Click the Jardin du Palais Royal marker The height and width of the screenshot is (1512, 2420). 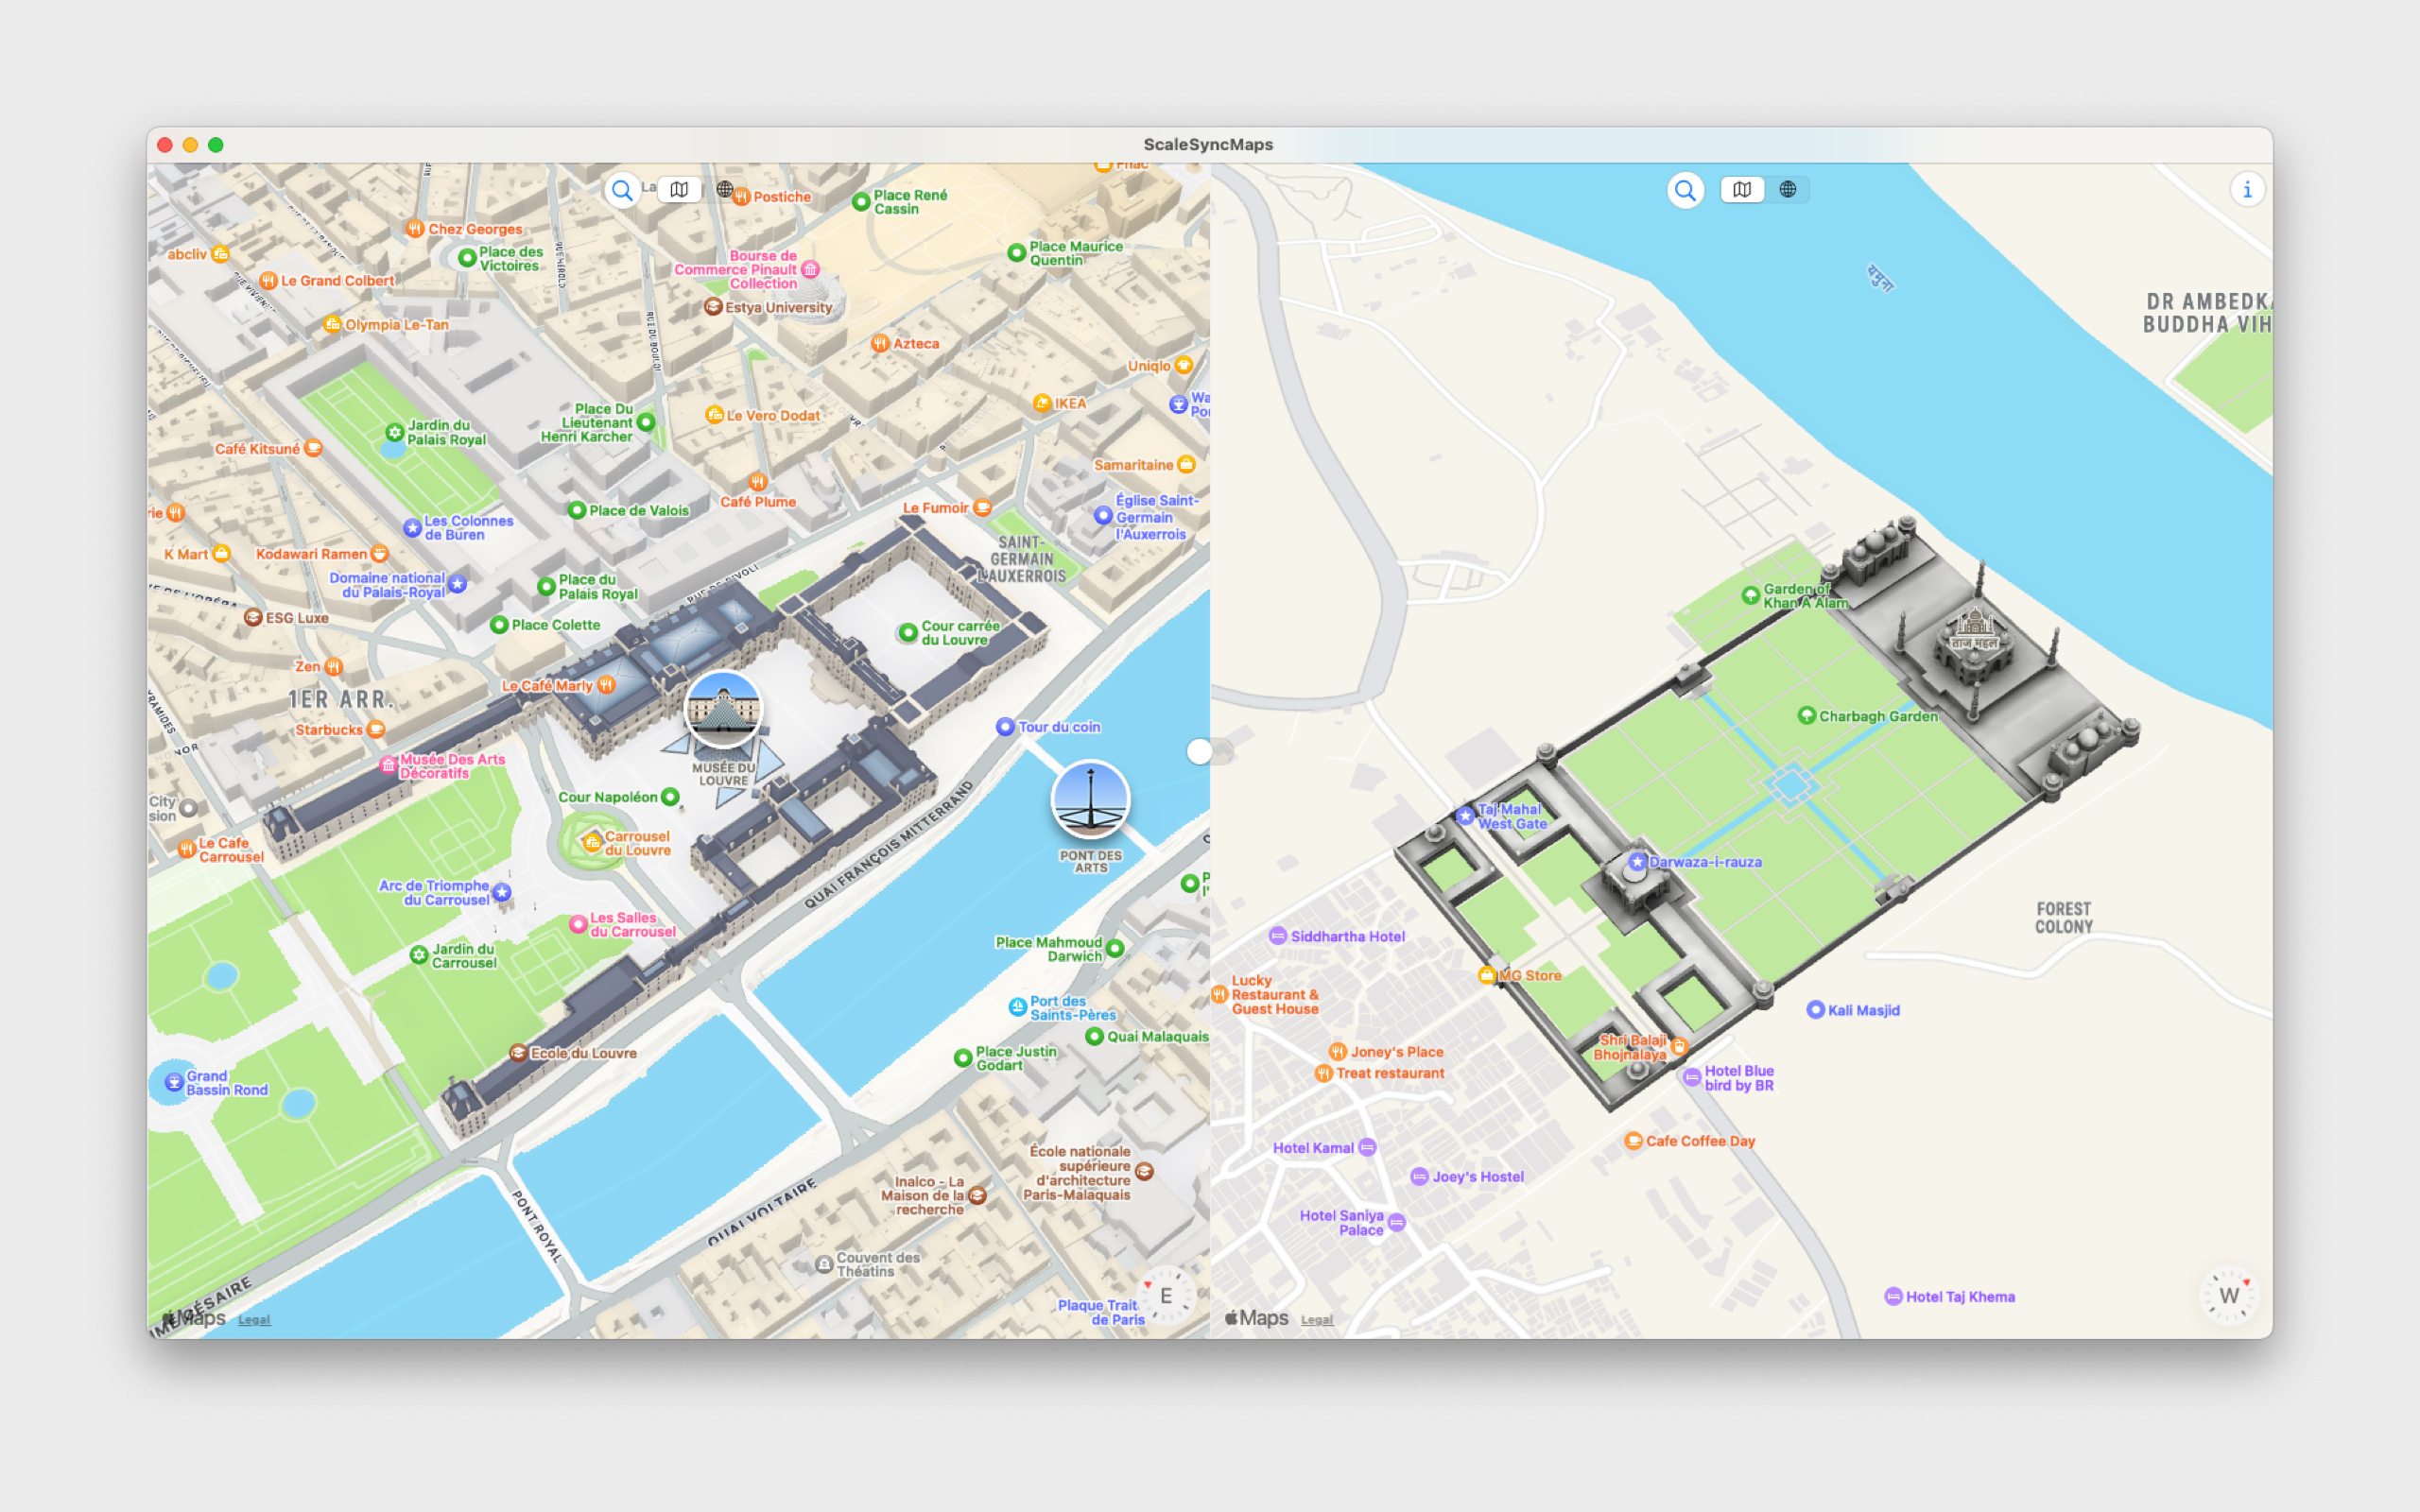tap(395, 433)
